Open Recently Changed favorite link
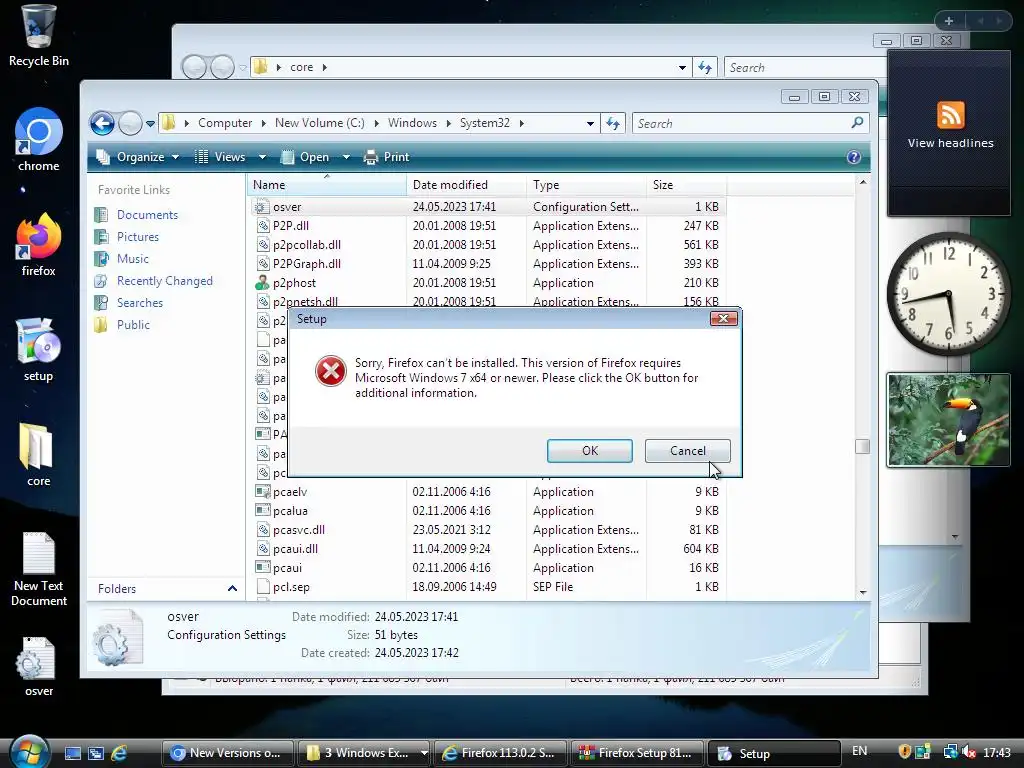Viewport: 1024px width, 768px height. (165, 281)
